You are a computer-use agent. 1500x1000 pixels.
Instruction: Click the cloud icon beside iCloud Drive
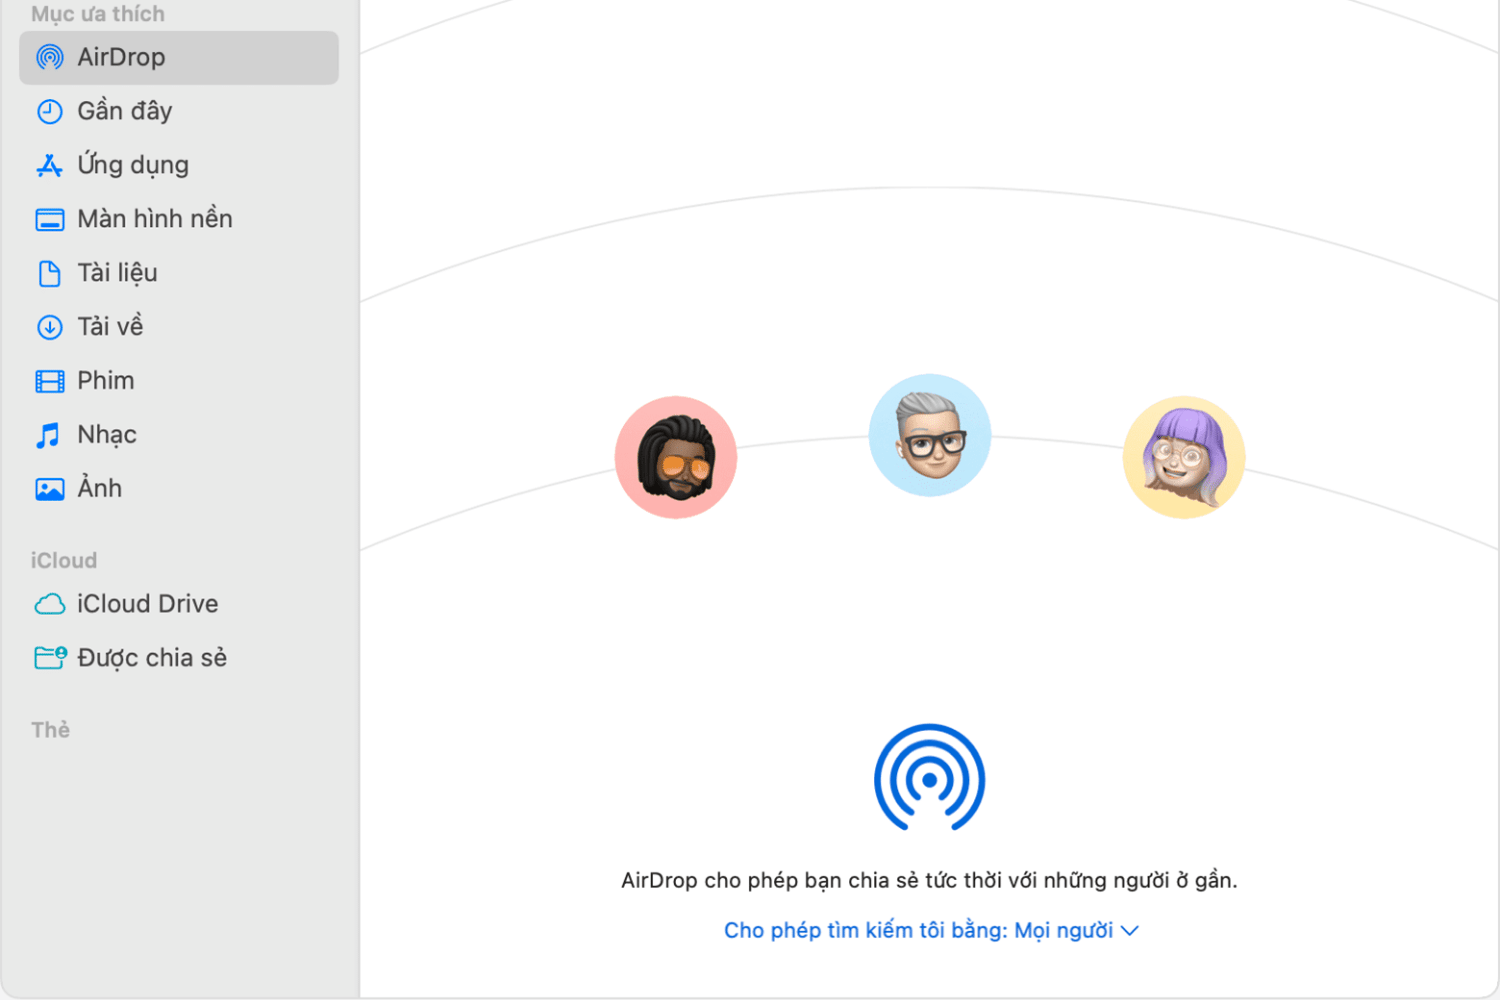50,604
